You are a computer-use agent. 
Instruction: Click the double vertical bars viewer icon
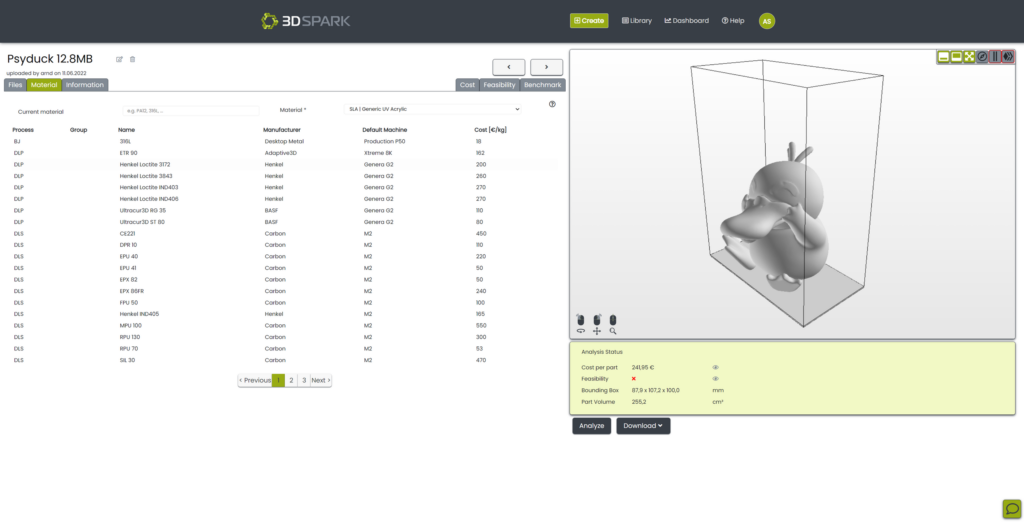click(995, 57)
